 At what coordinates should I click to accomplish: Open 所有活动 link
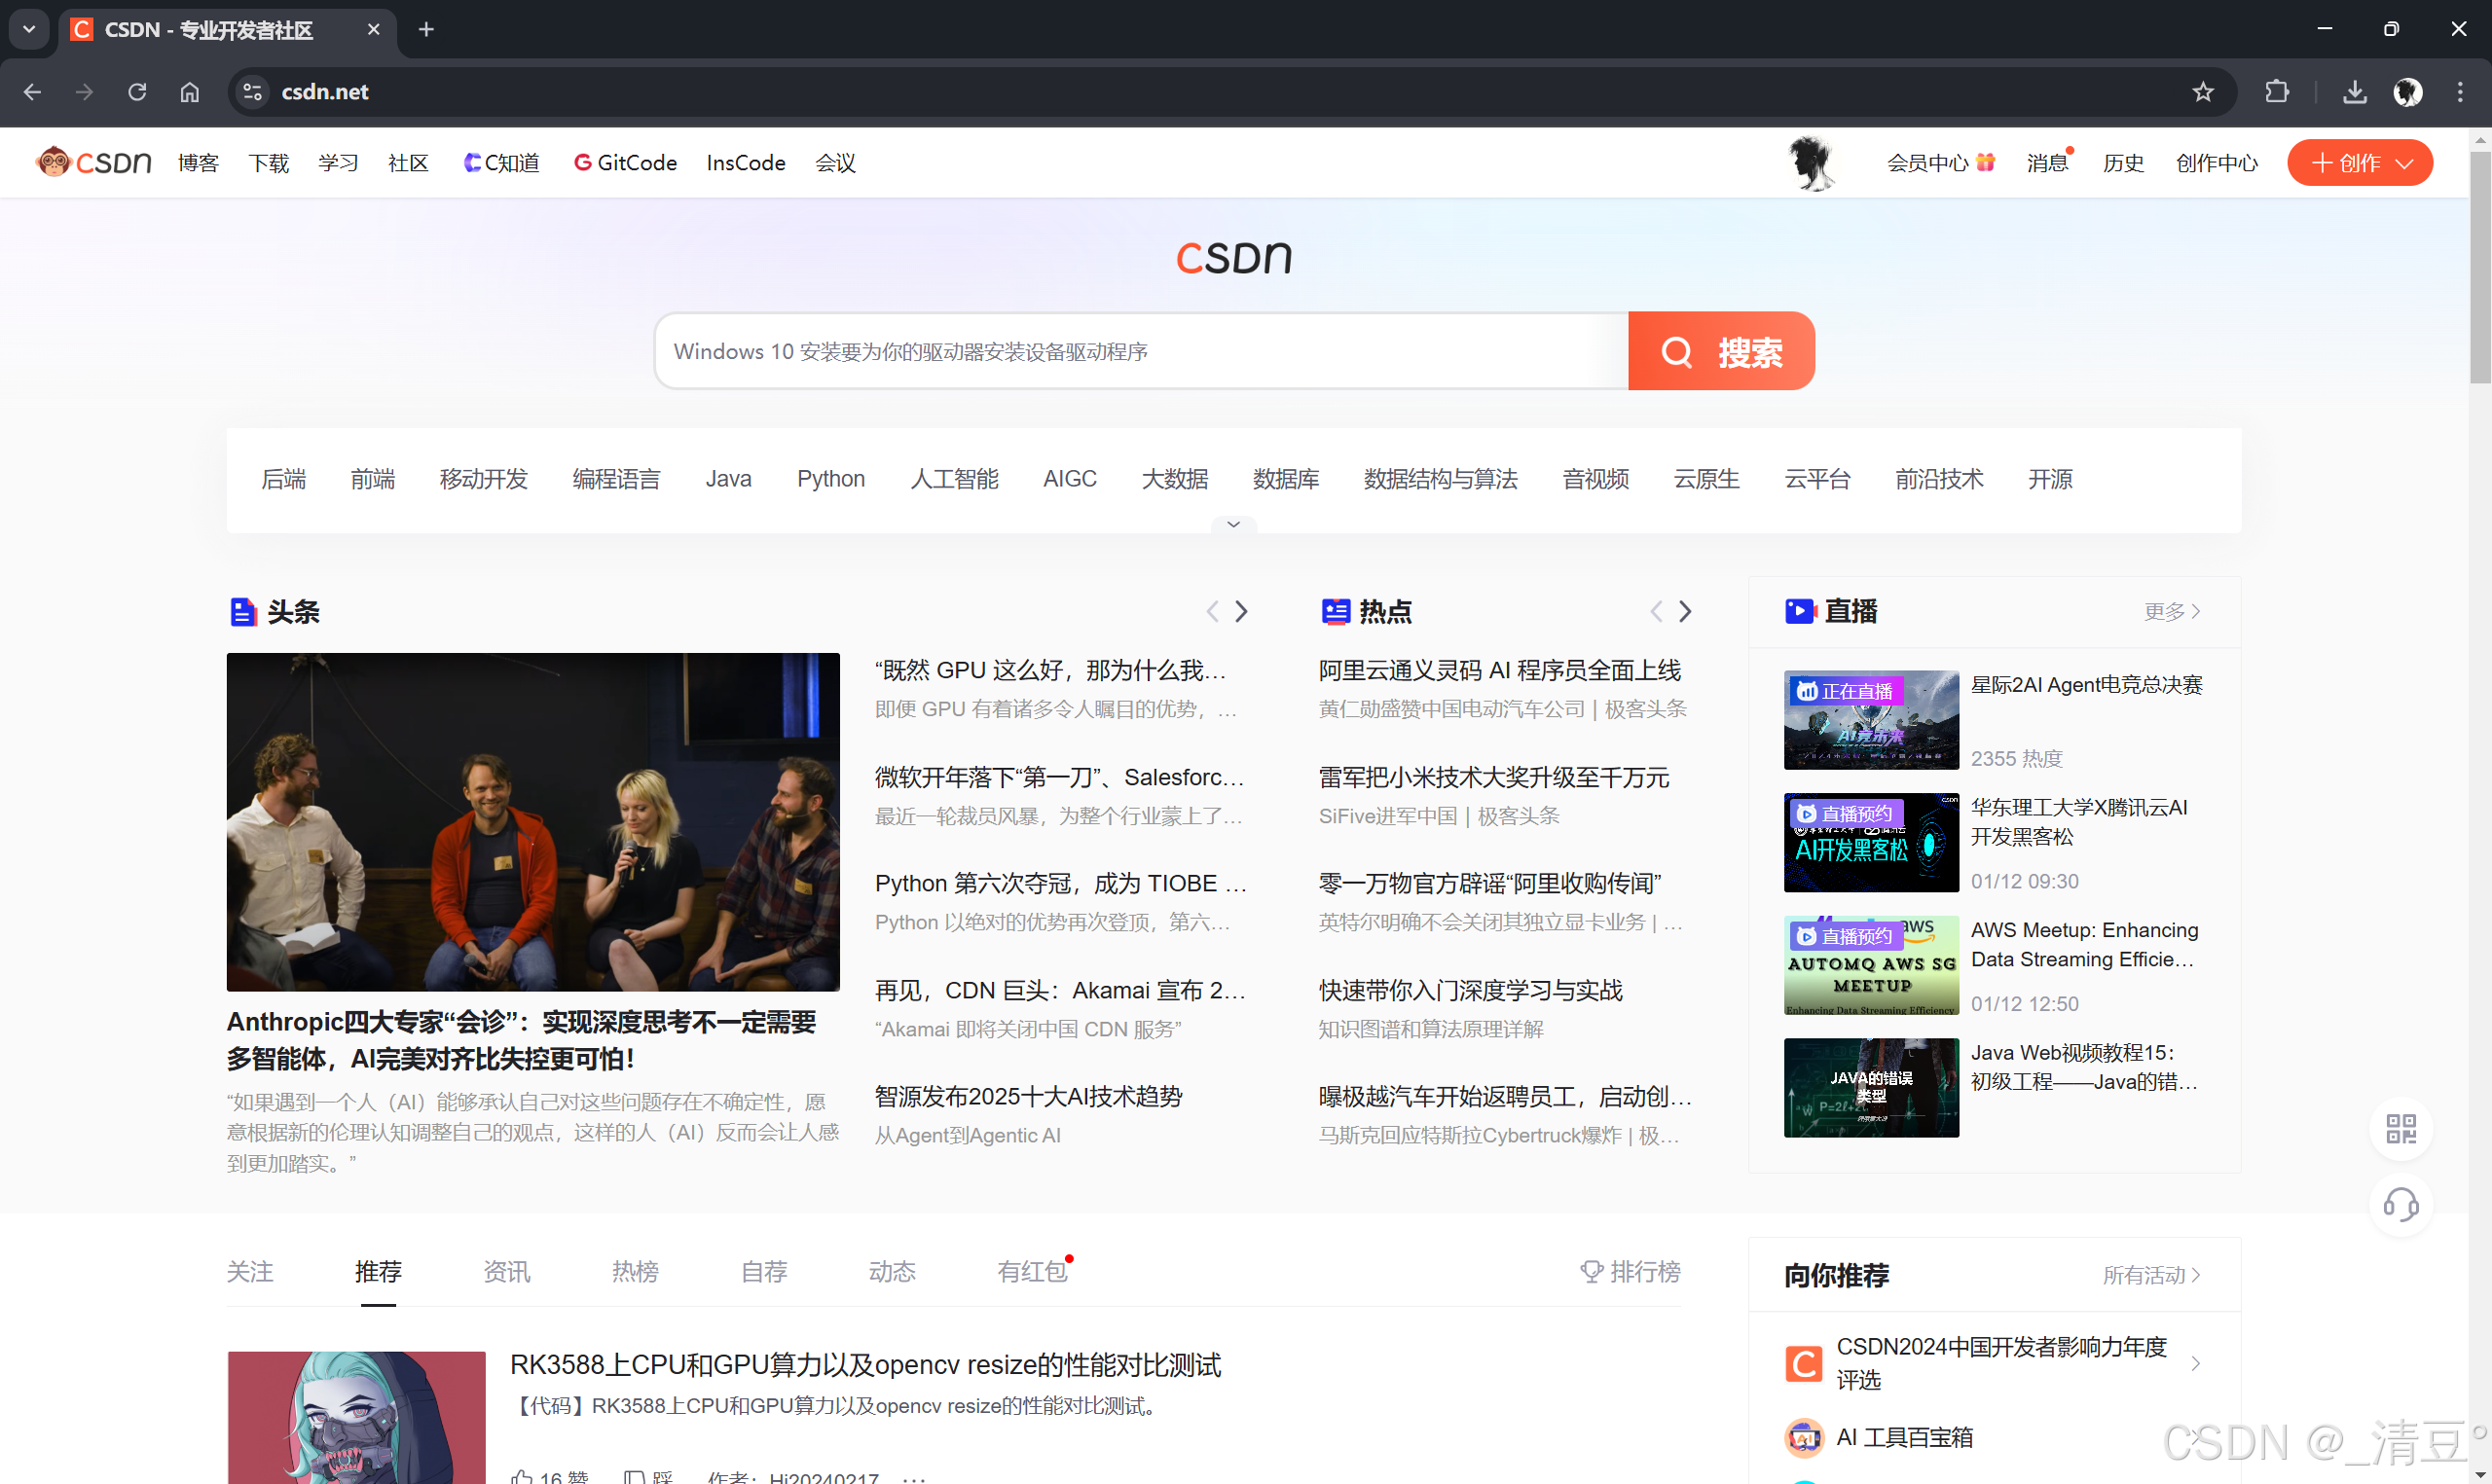(x=2151, y=1275)
